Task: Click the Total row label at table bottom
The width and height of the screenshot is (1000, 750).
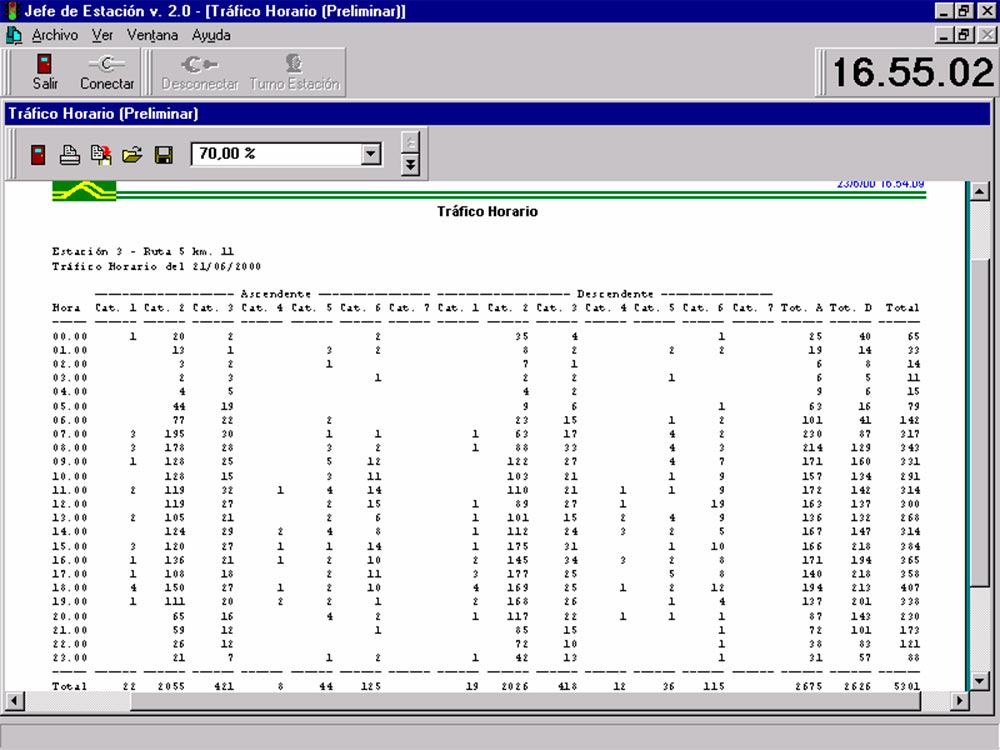Action: [x=69, y=686]
